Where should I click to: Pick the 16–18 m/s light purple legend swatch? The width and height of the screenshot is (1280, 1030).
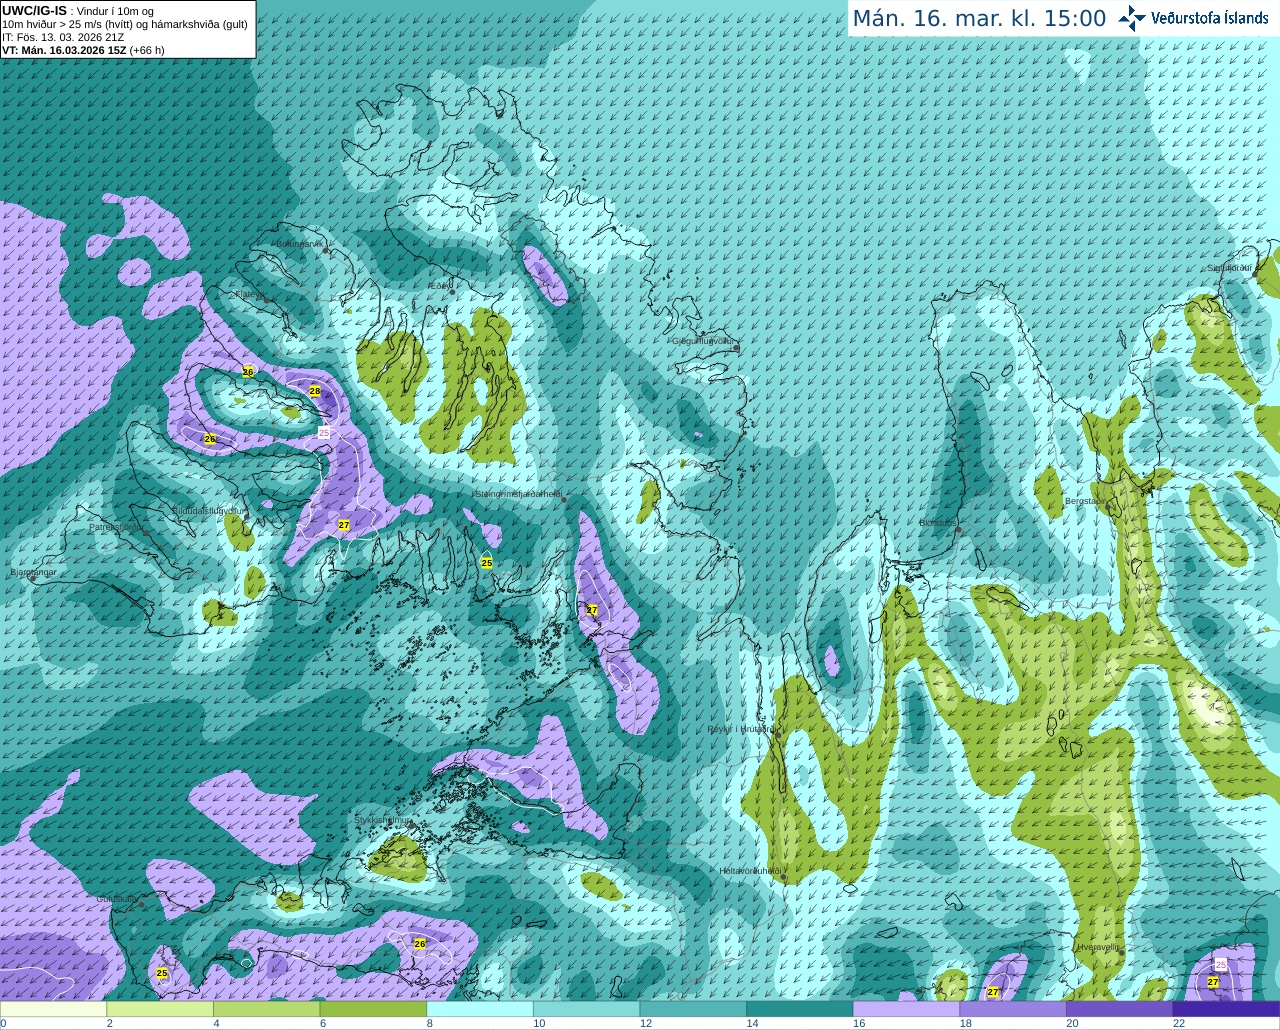[x=906, y=1009]
